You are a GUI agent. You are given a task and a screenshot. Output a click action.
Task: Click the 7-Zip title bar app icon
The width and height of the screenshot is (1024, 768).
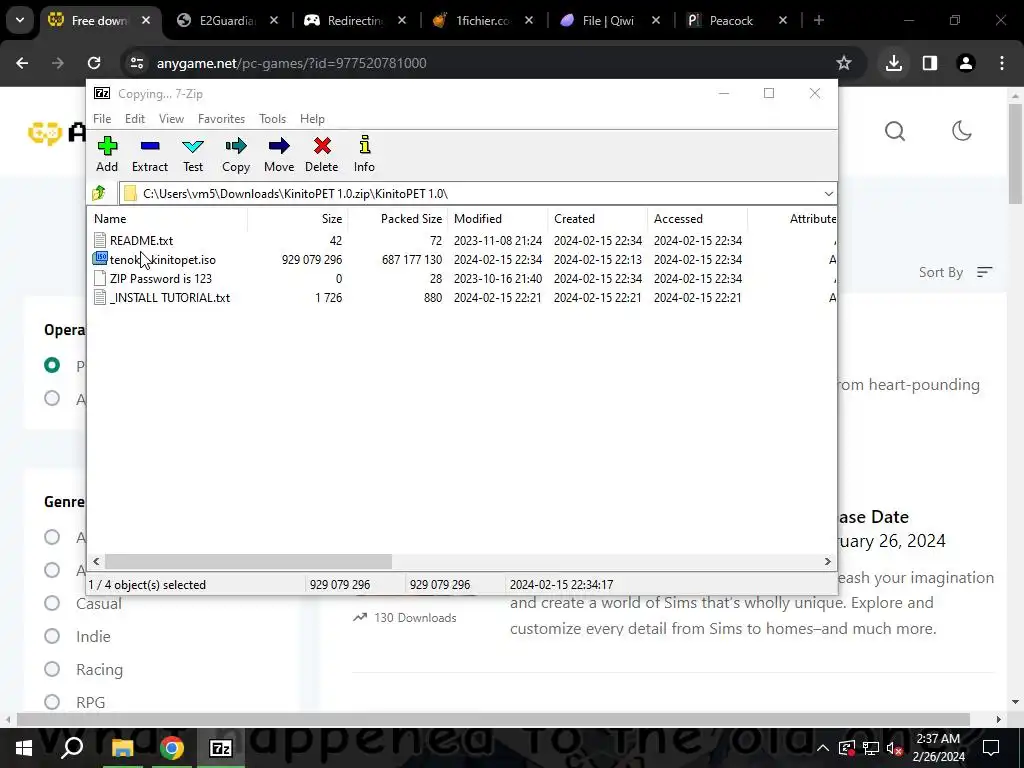click(102, 93)
